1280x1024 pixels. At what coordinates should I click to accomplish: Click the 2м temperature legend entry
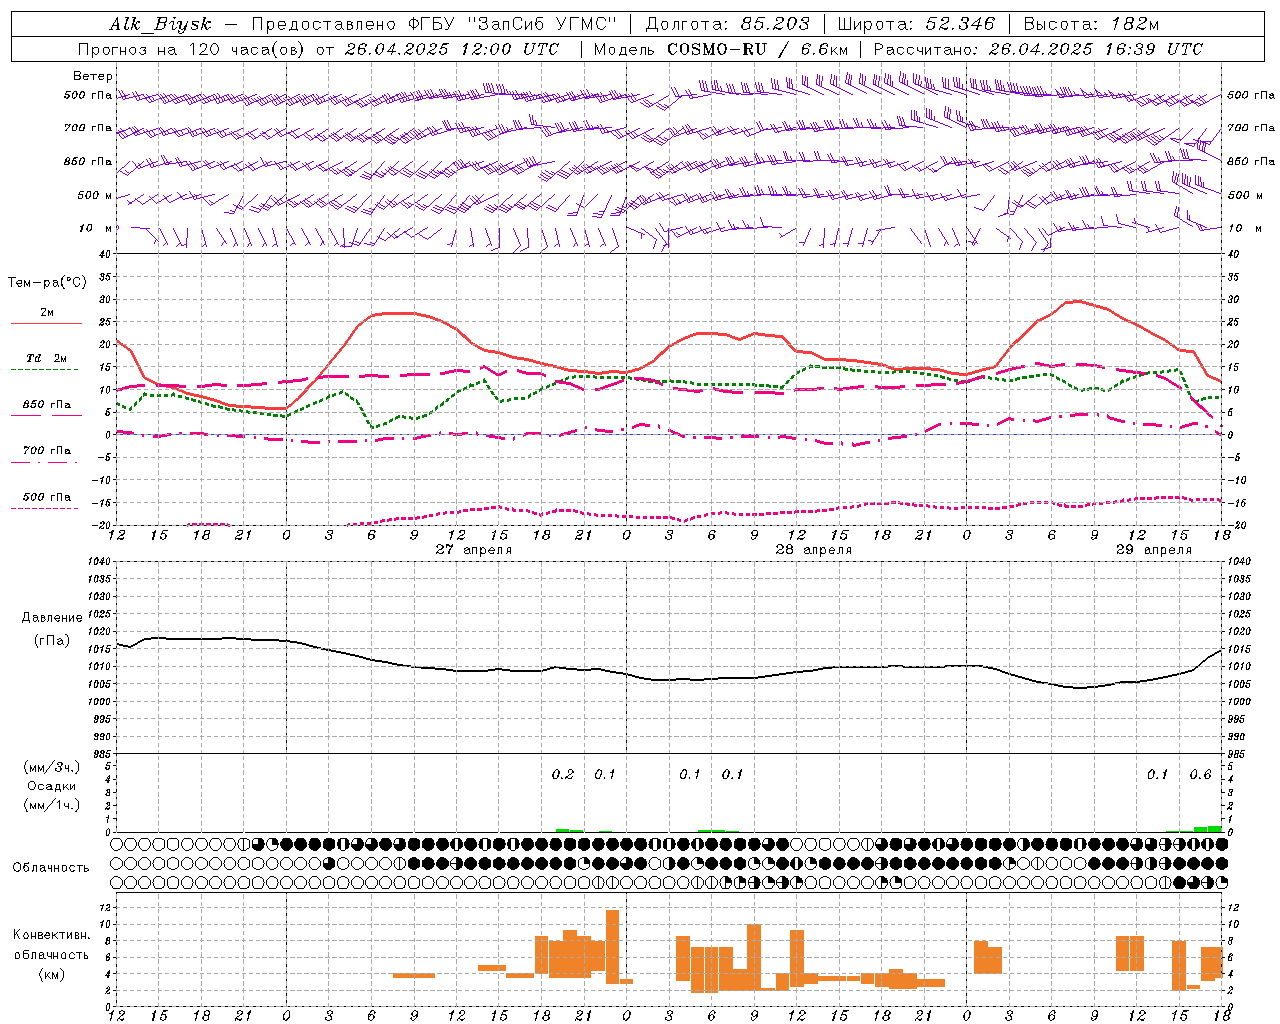47,312
